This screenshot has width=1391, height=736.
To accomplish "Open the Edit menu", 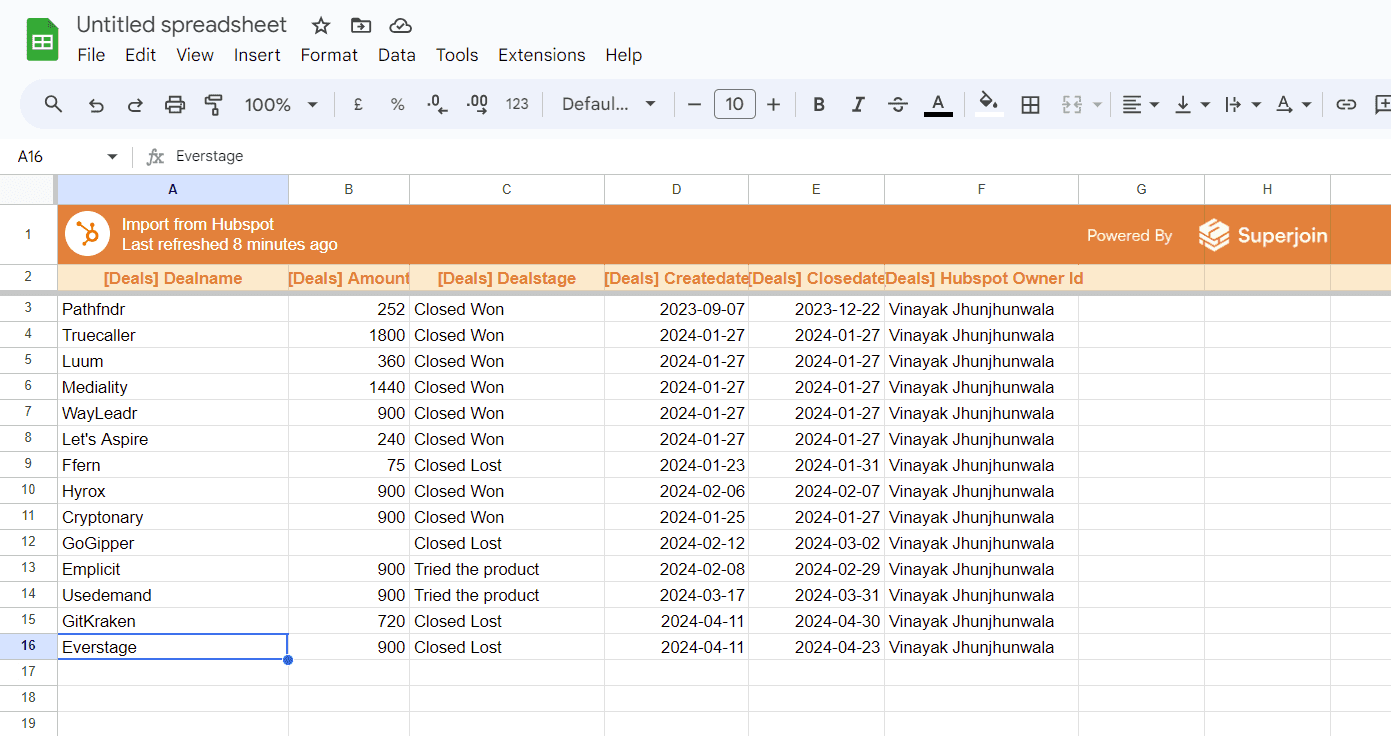I will click(x=140, y=55).
